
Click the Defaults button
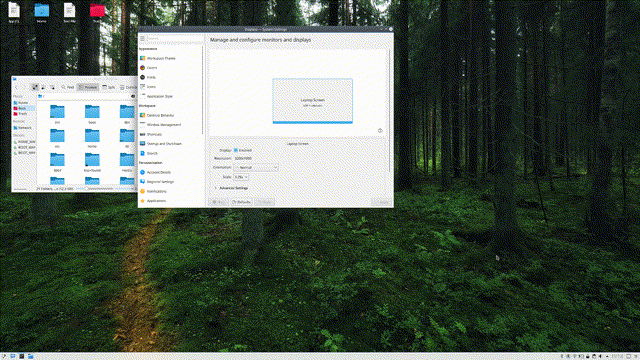pyautogui.click(x=241, y=202)
